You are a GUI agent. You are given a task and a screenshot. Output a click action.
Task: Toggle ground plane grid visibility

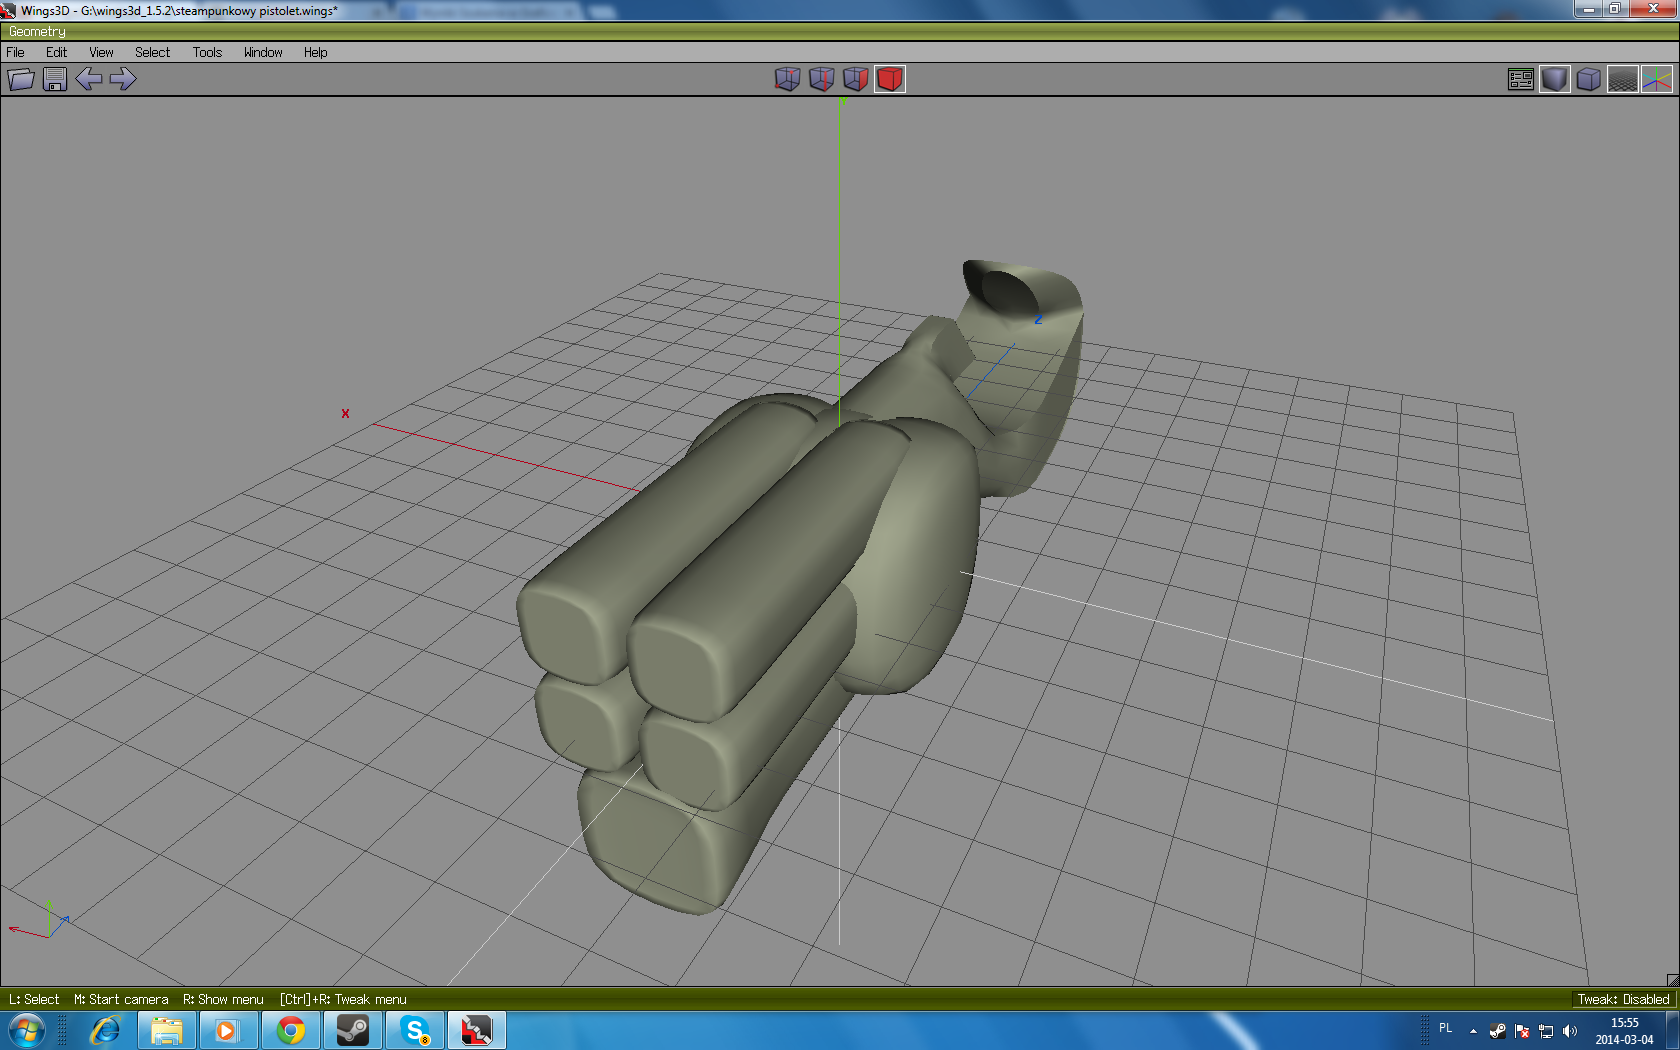coord(1623,79)
